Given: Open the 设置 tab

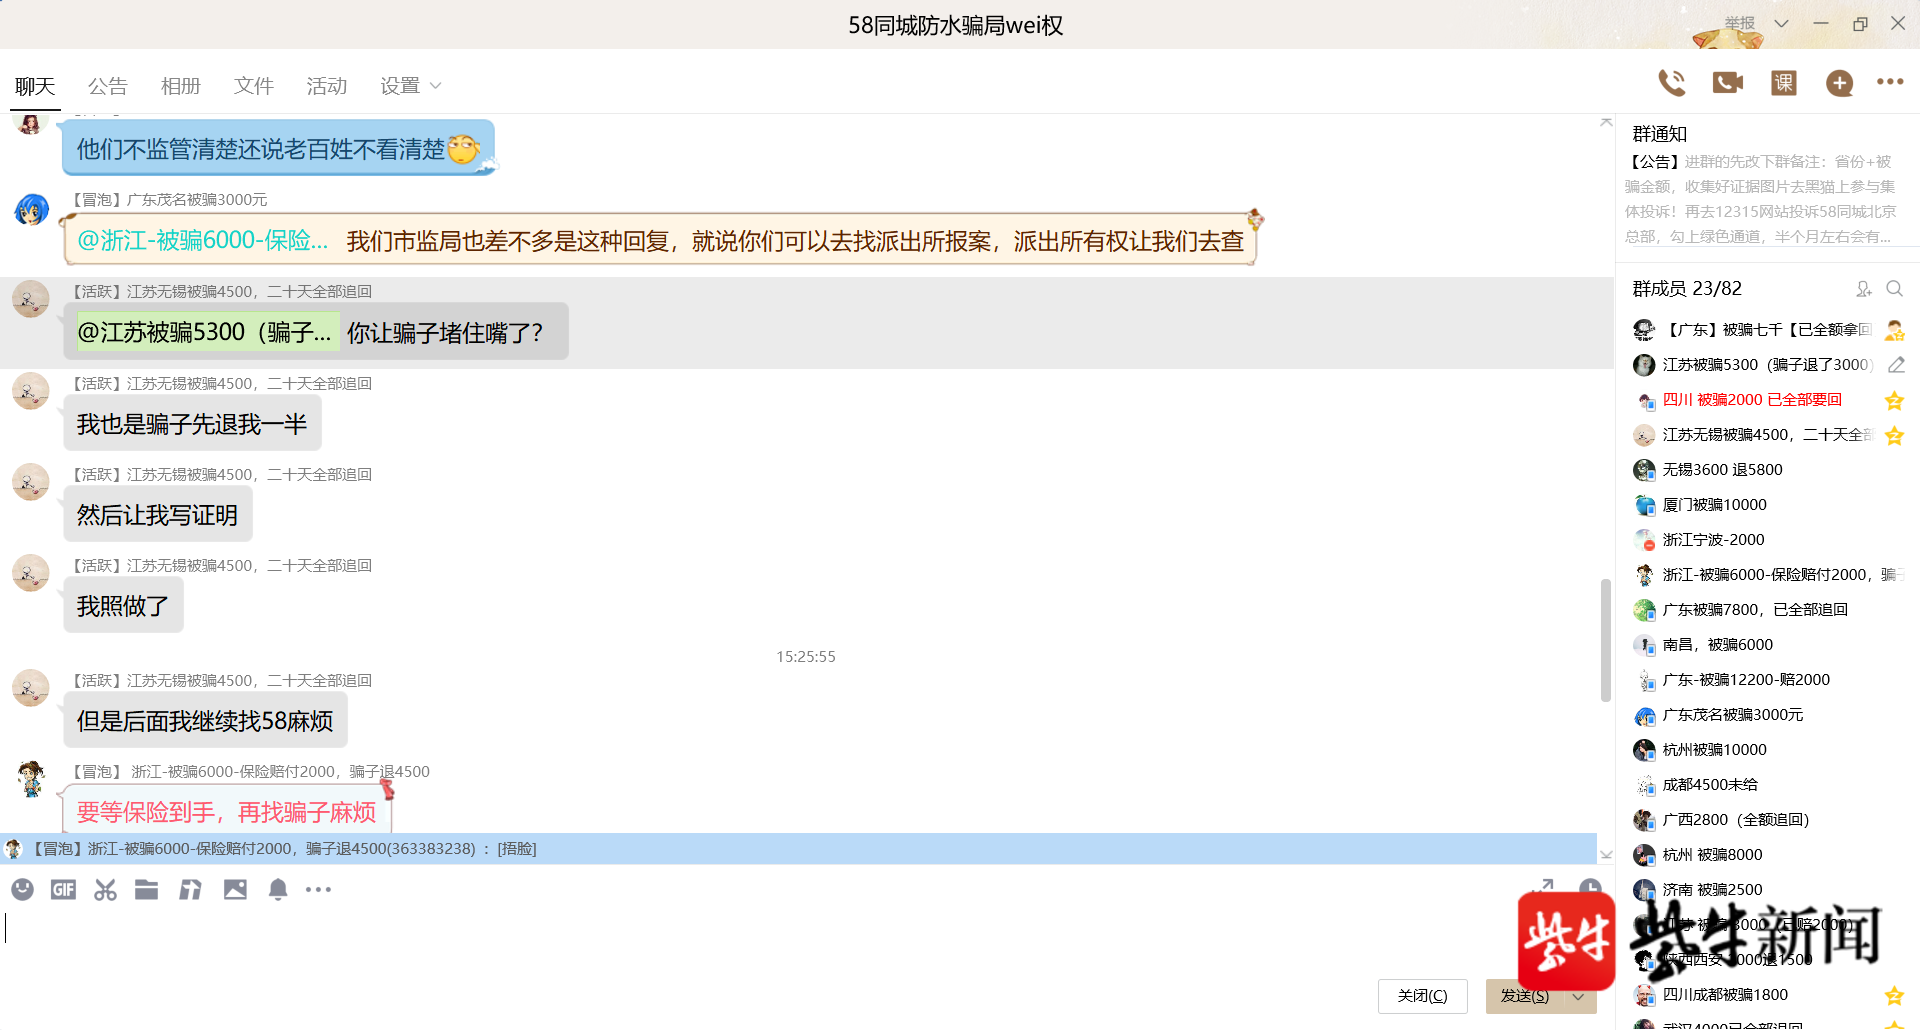Looking at the screenshot, I should (400, 86).
